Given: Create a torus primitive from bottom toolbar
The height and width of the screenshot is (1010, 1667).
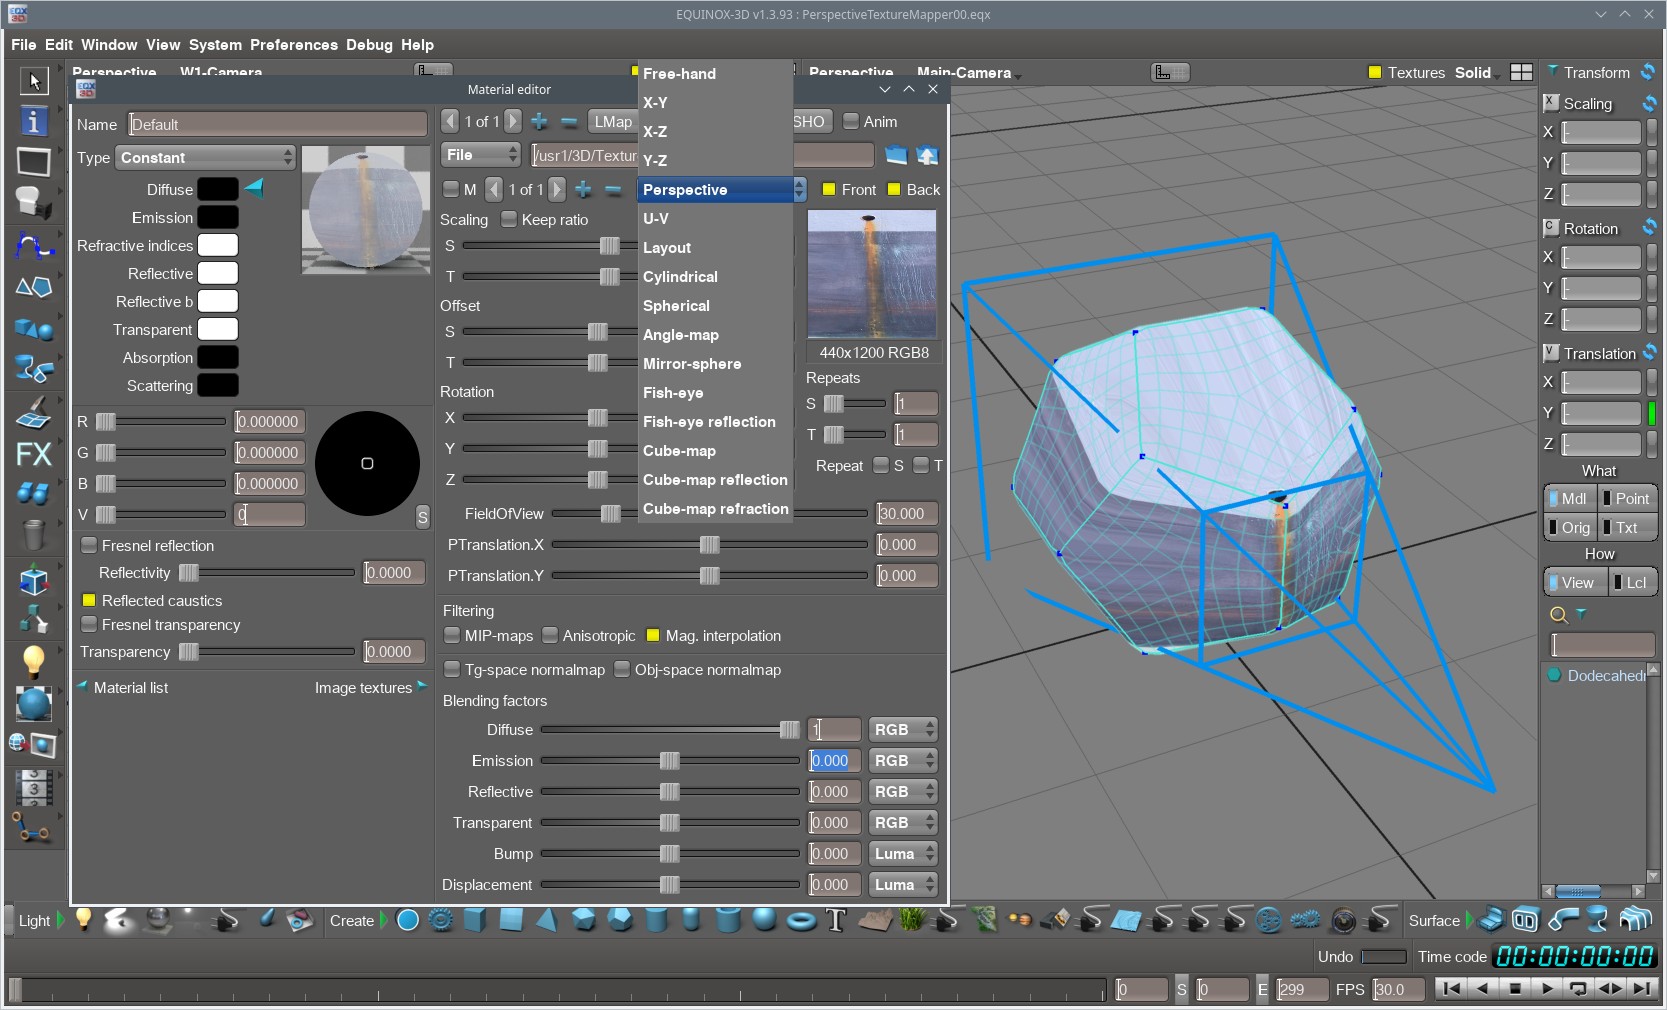Looking at the screenshot, I should tap(801, 920).
